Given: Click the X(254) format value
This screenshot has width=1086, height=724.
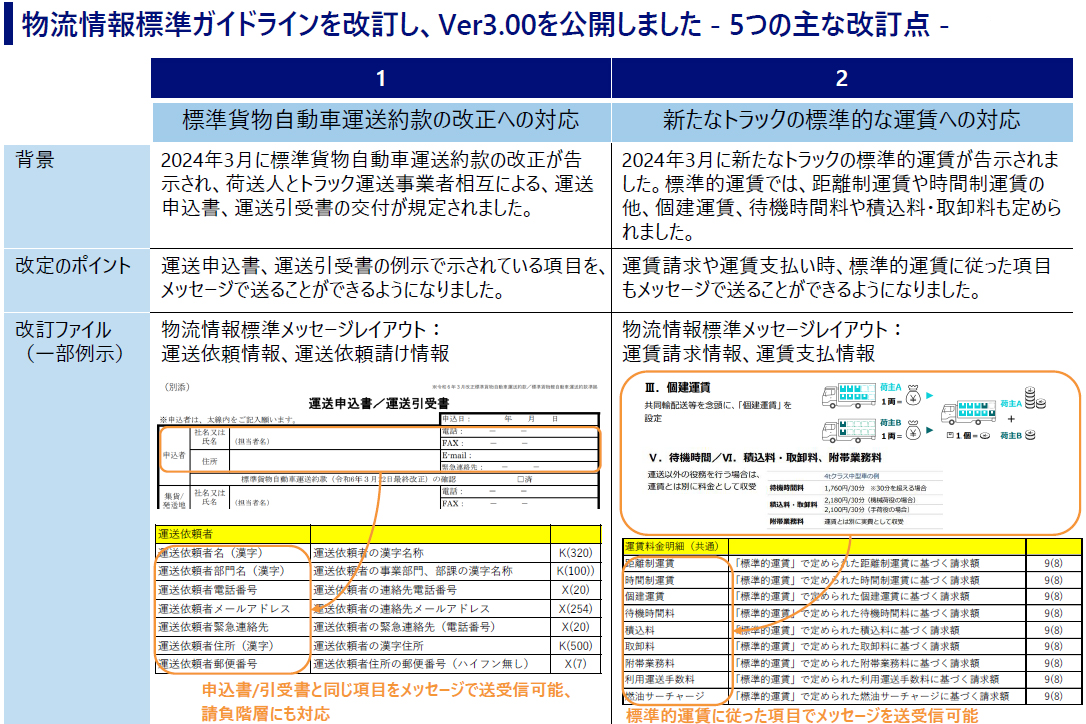Looking at the screenshot, I should [576, 608].
